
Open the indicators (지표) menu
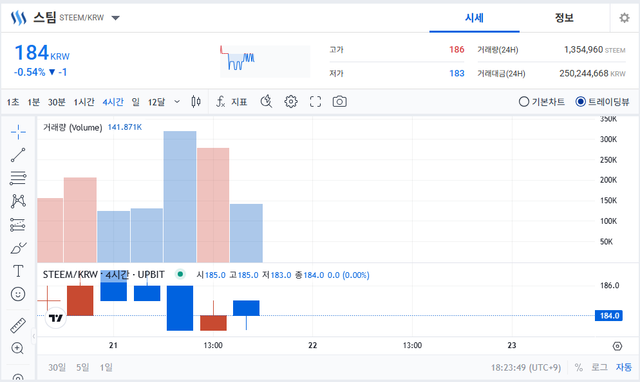click(232, 102)
